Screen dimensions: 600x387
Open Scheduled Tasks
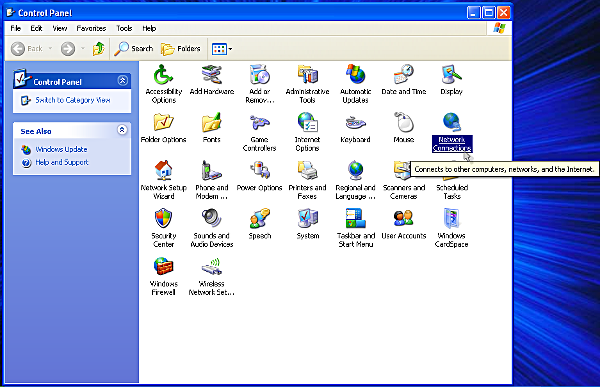click(452, 191)
